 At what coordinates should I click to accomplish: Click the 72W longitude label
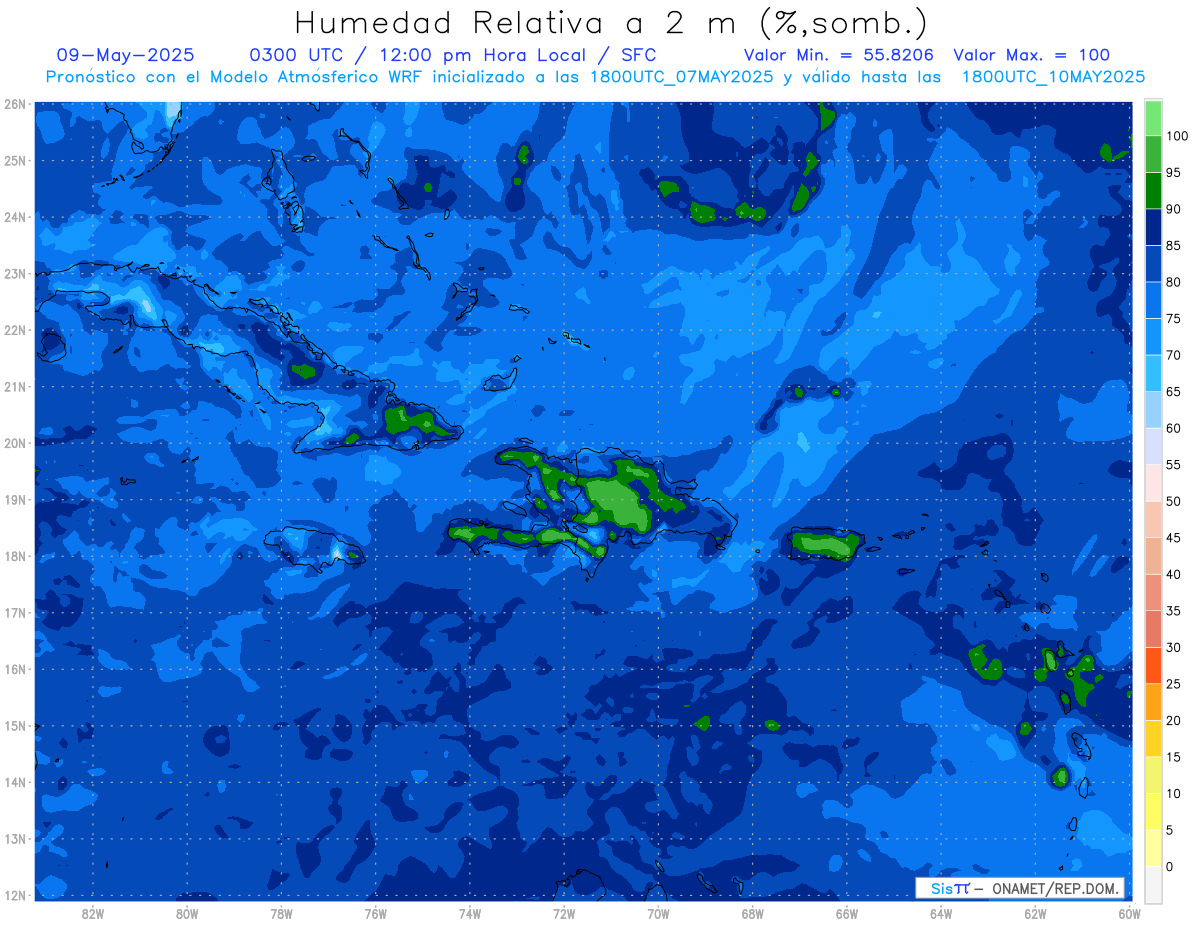(564, 913)
